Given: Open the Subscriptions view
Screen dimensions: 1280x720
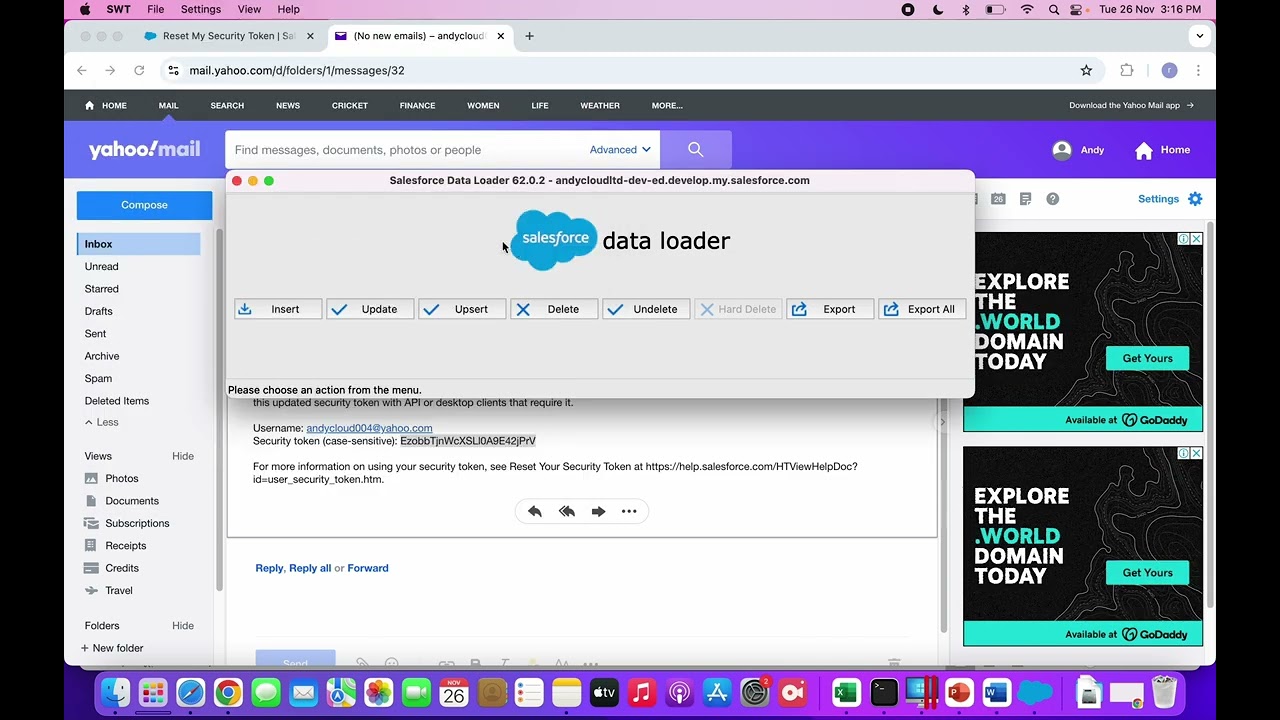Looking at the screenshot, I should pos(137,523).
